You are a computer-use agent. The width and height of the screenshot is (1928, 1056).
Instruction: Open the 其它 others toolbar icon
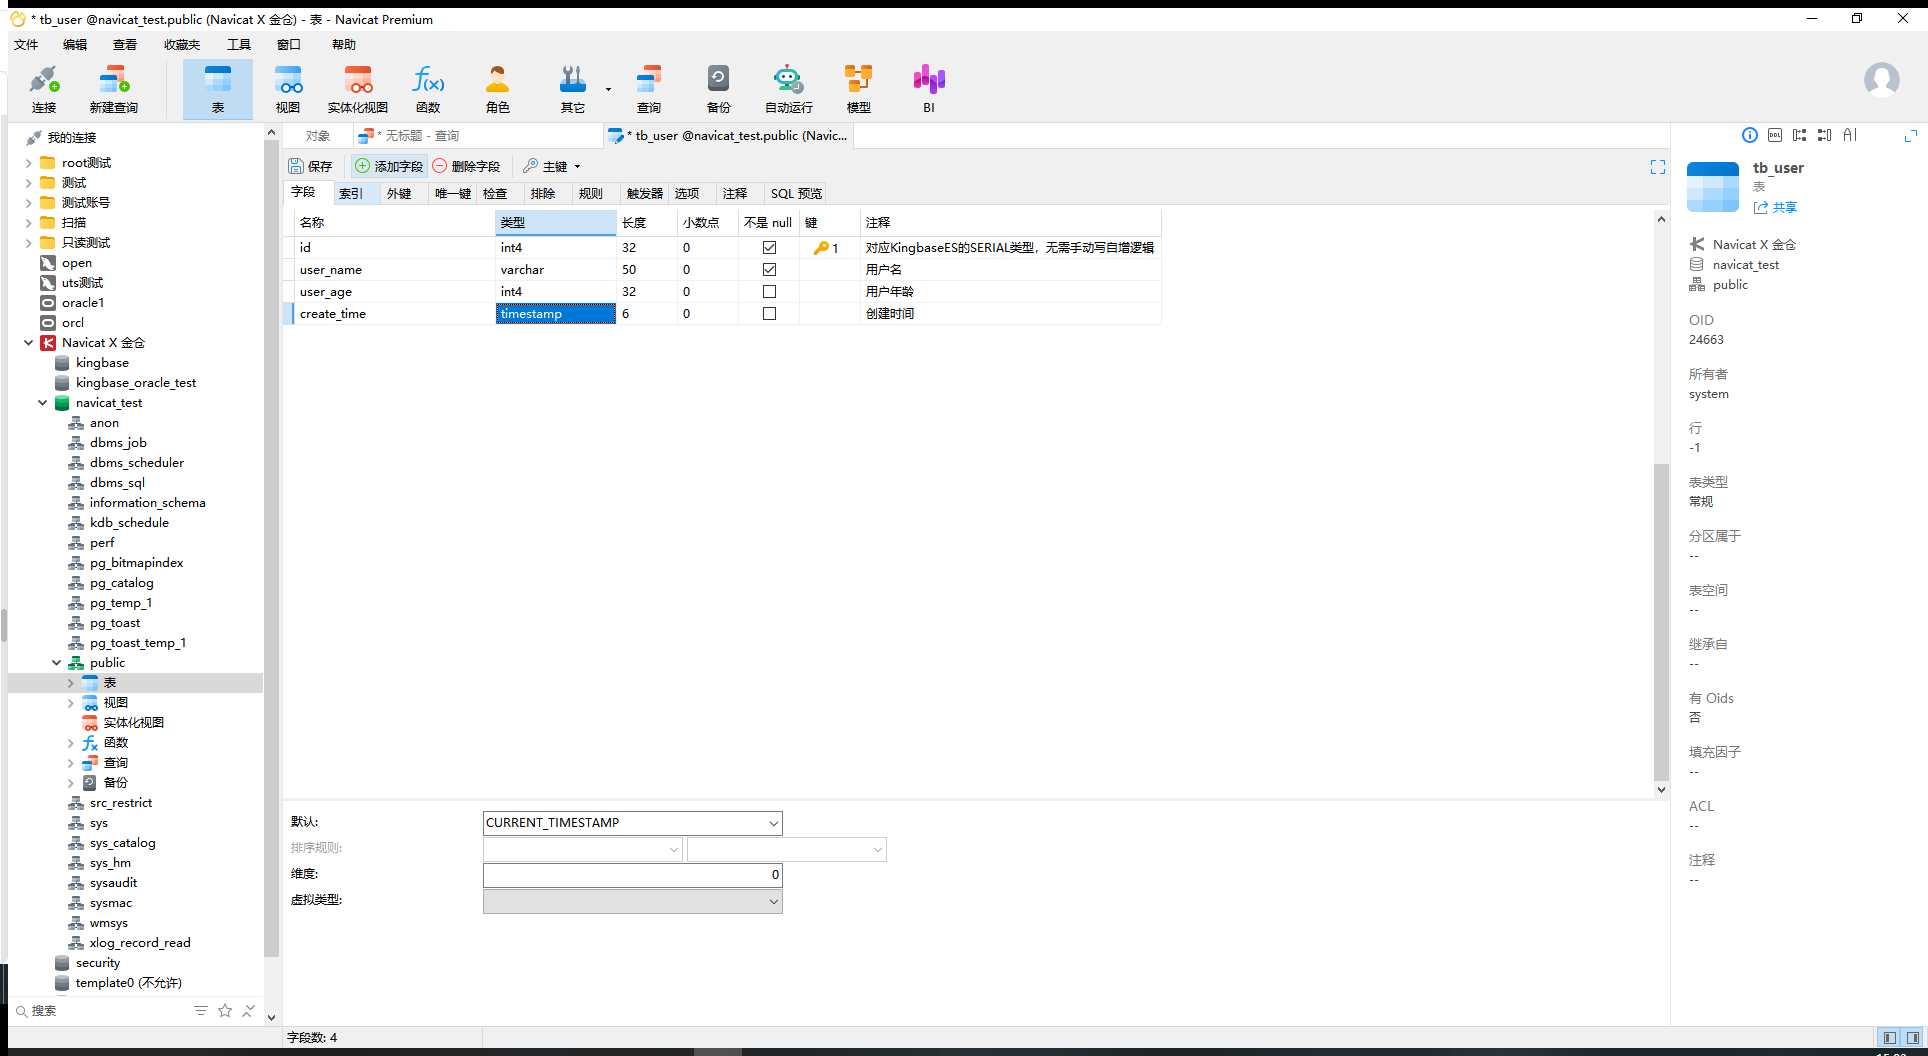pyautogui.click(x=572, y=89)
